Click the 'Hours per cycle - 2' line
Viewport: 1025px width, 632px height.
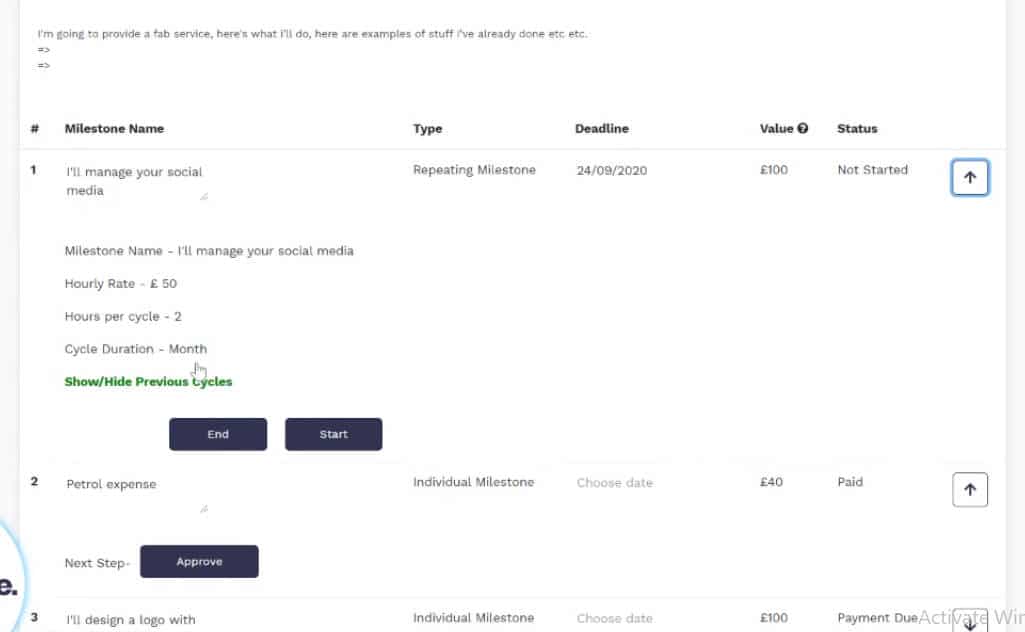pyautogui.click(x=123, y=316)
